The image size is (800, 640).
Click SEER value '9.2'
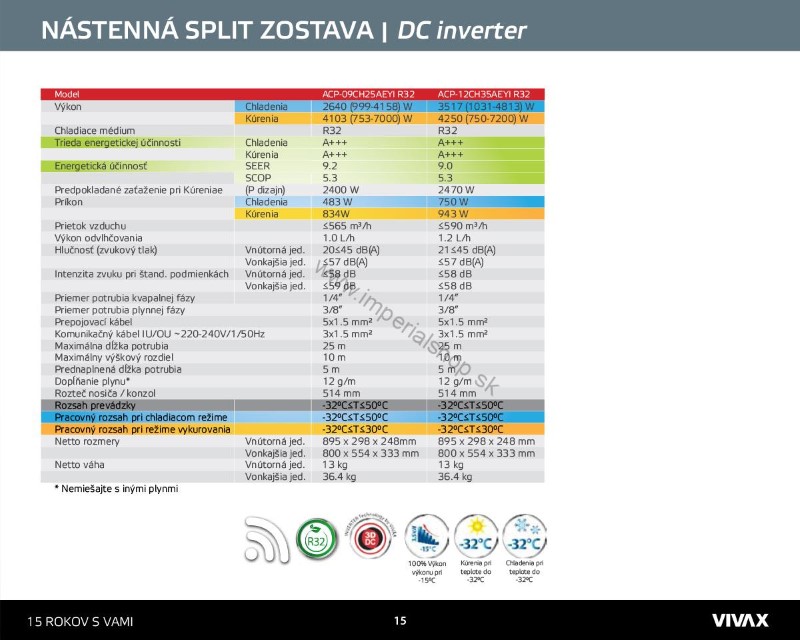[x=330, y=166]
